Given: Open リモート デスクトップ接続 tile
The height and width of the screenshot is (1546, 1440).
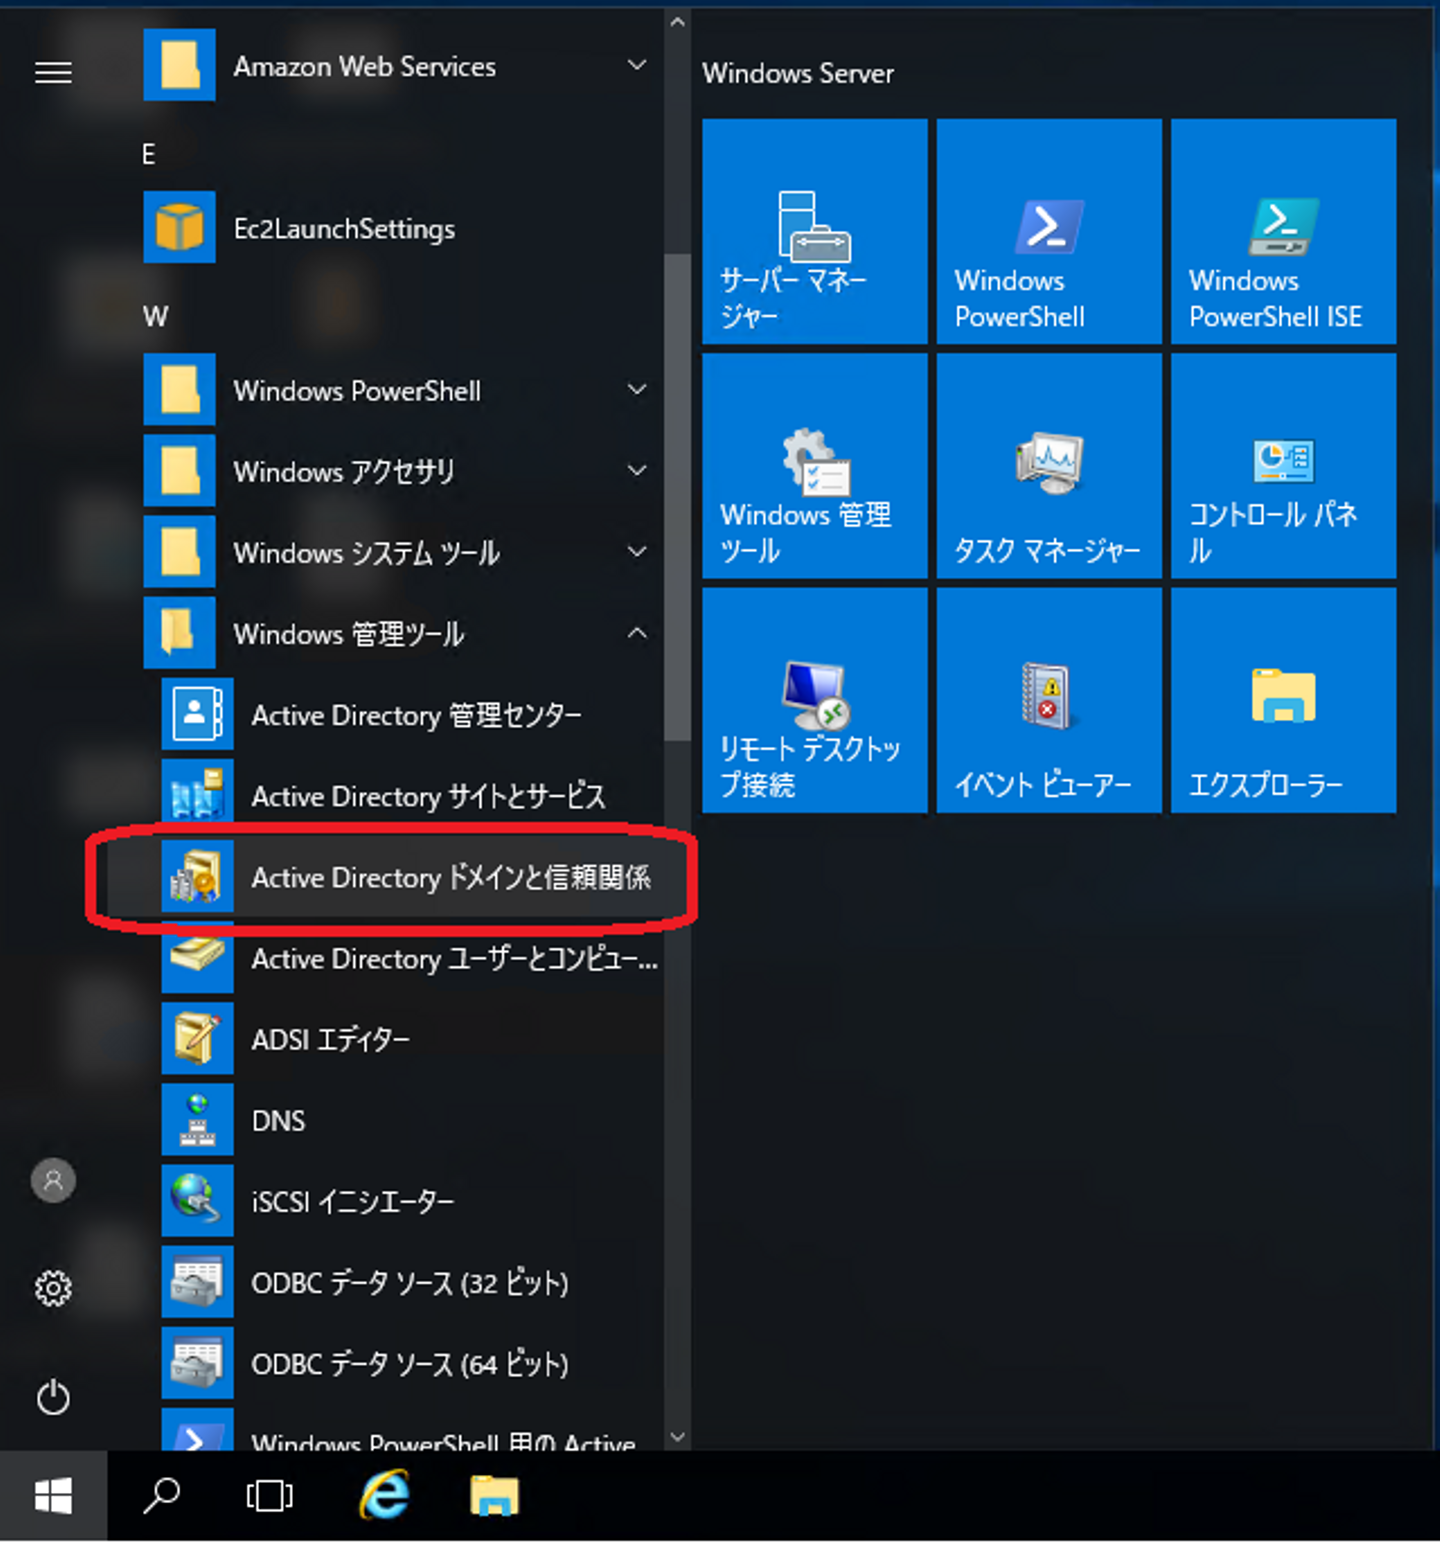Looking at the screenshot, I should pos(815,700).
